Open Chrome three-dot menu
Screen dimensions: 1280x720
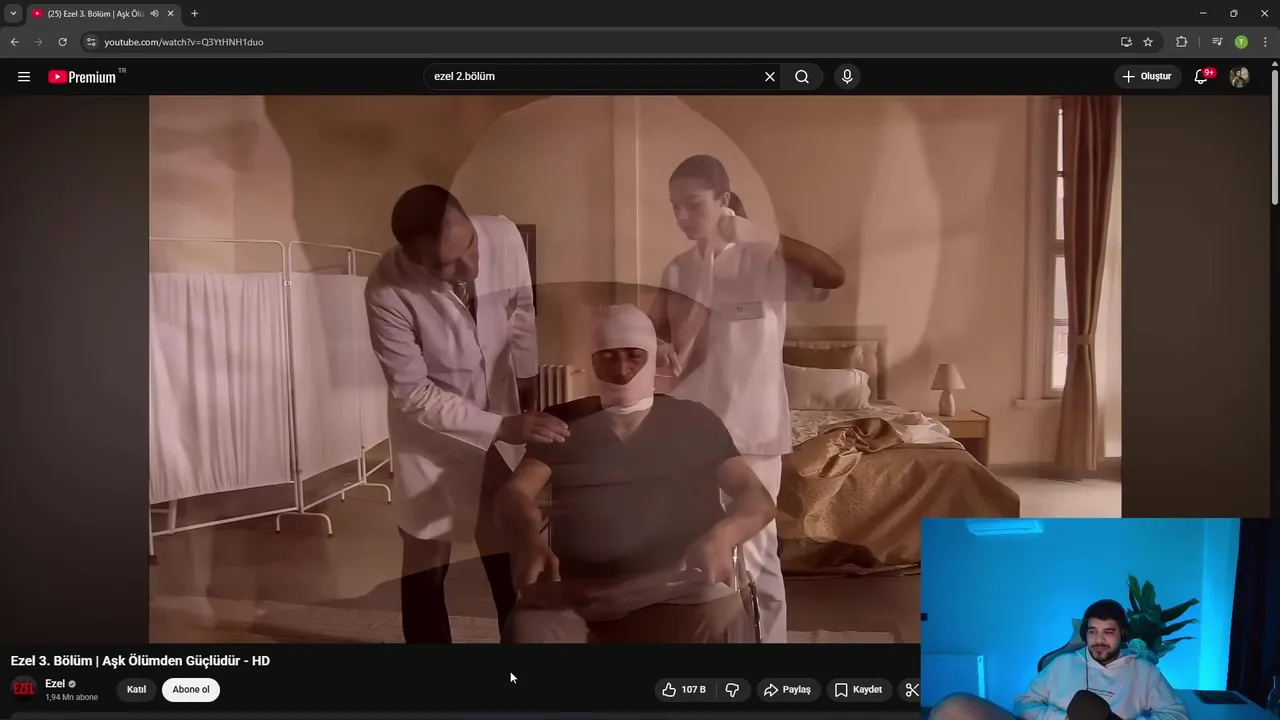pos(1265,42)
